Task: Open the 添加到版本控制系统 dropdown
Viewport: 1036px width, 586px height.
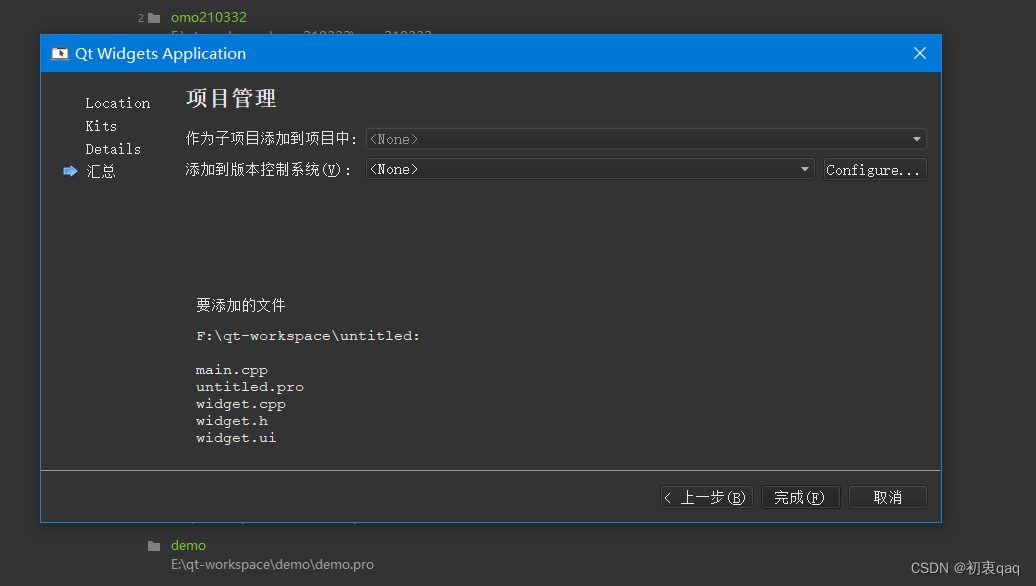Action: tap(590, 168)
